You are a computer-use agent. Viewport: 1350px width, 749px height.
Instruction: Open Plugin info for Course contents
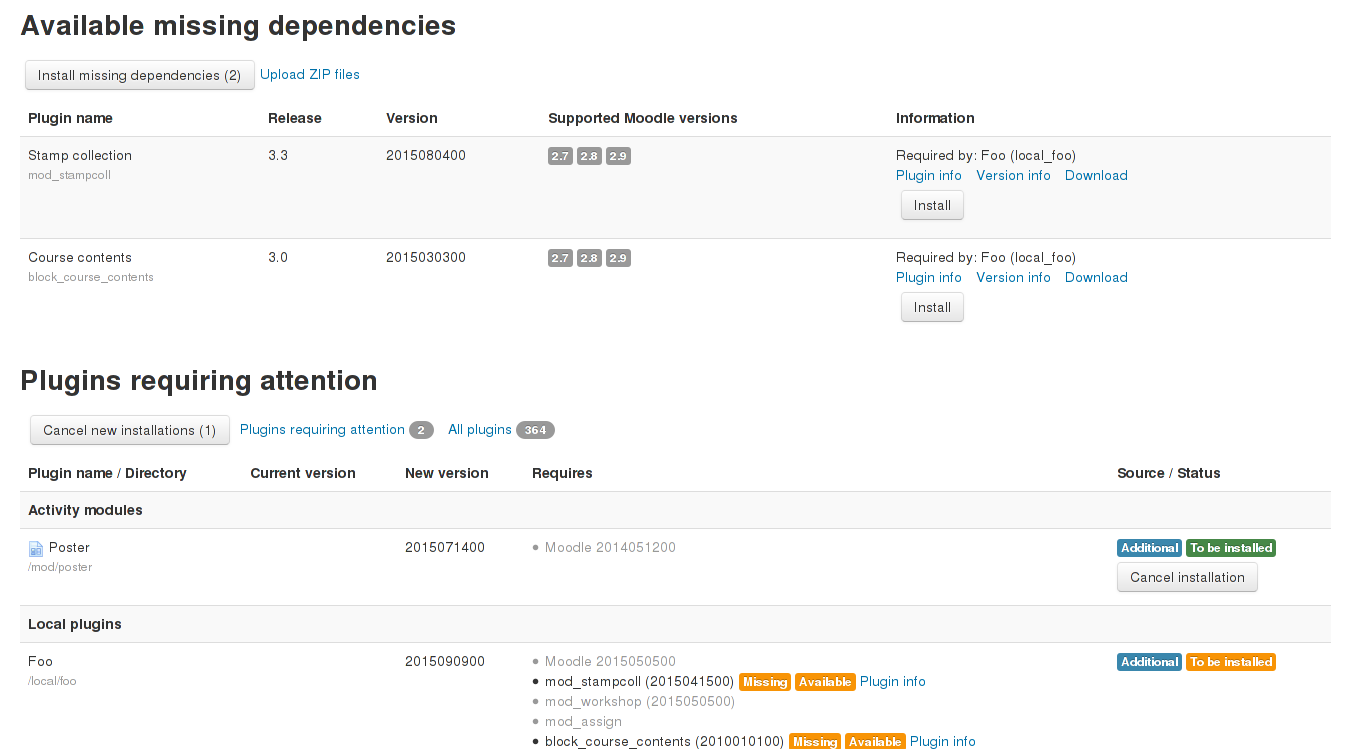coord(928,277)
